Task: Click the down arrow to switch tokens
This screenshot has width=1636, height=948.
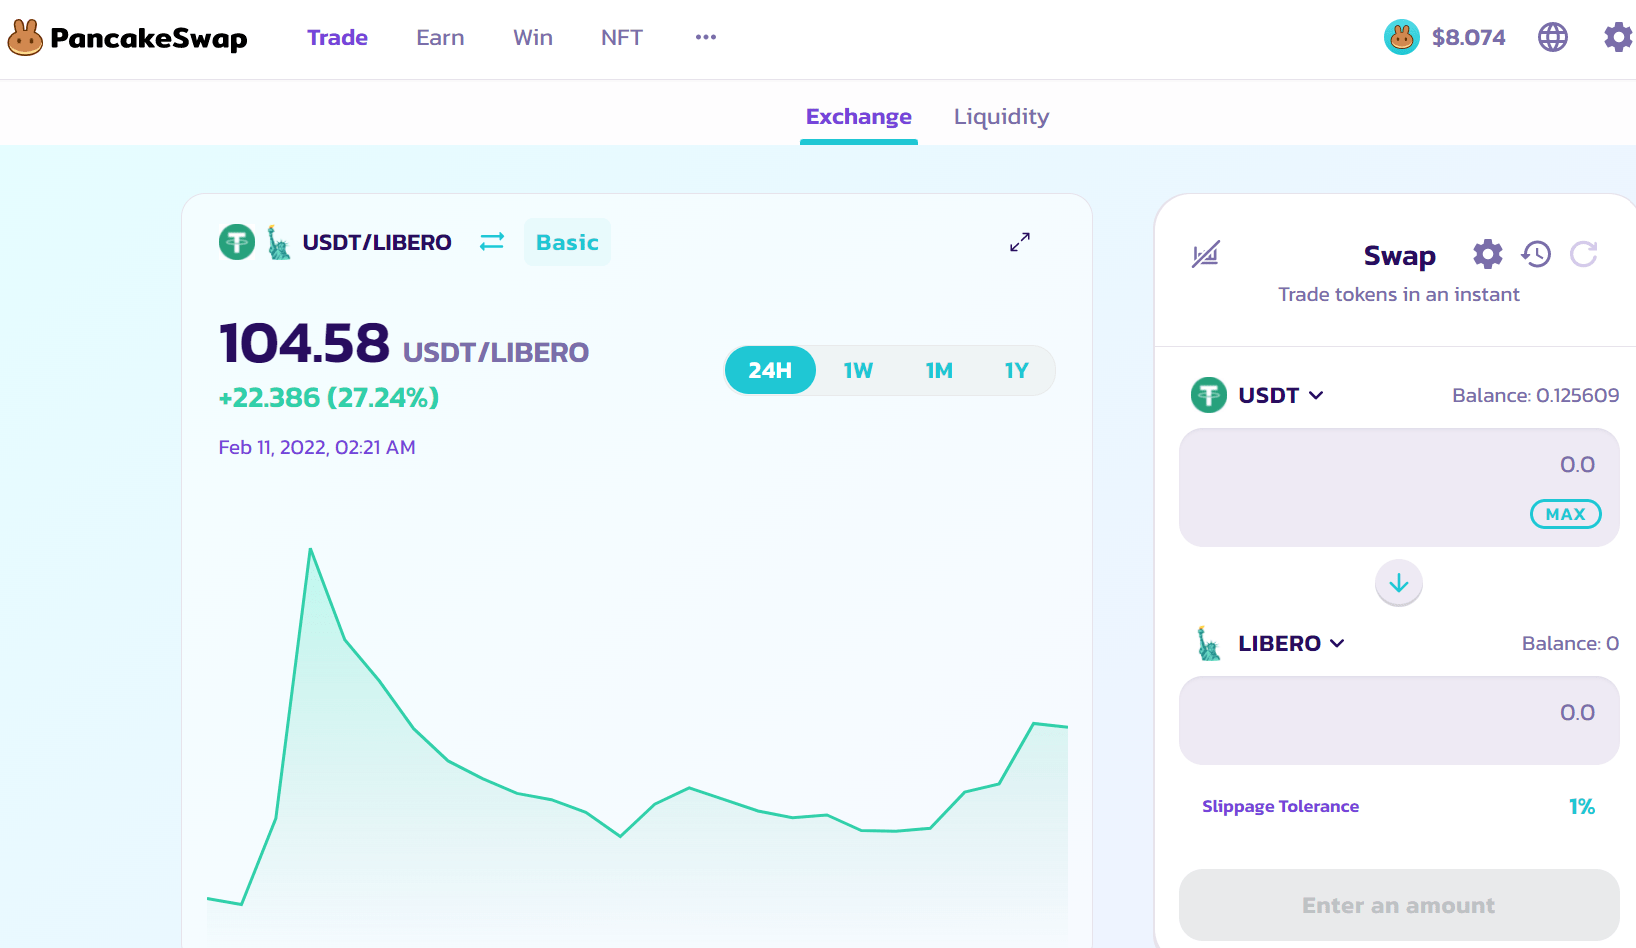Action: click(1398, 583)
